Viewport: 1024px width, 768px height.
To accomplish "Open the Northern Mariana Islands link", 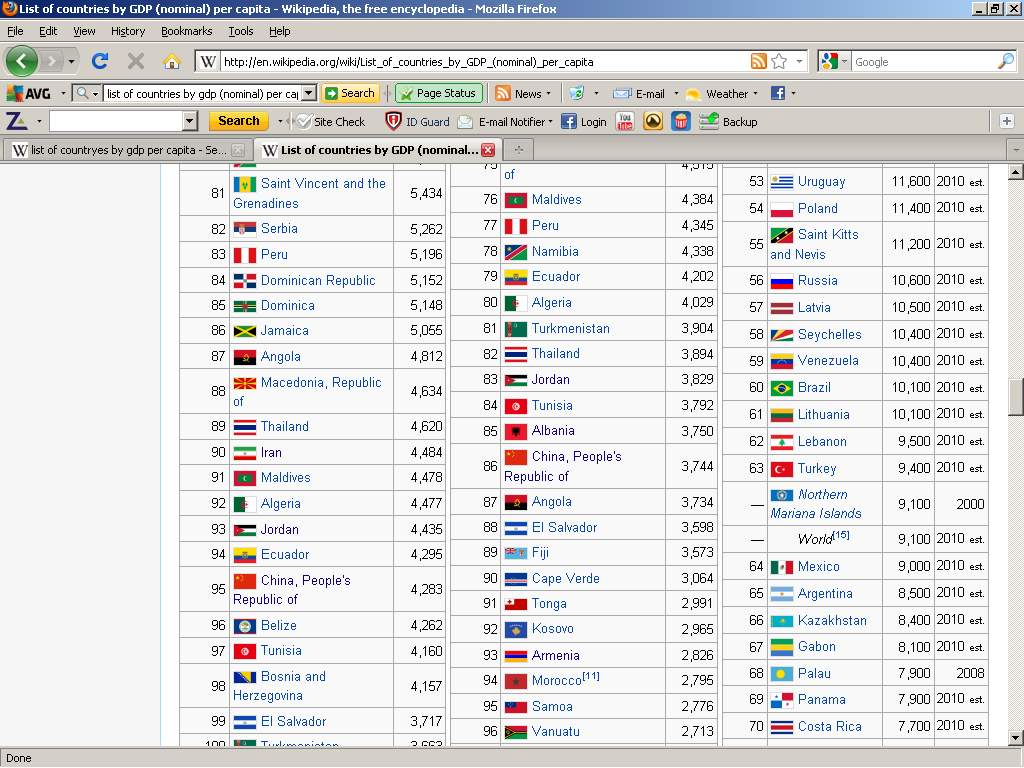I will [x=822, y=494].
